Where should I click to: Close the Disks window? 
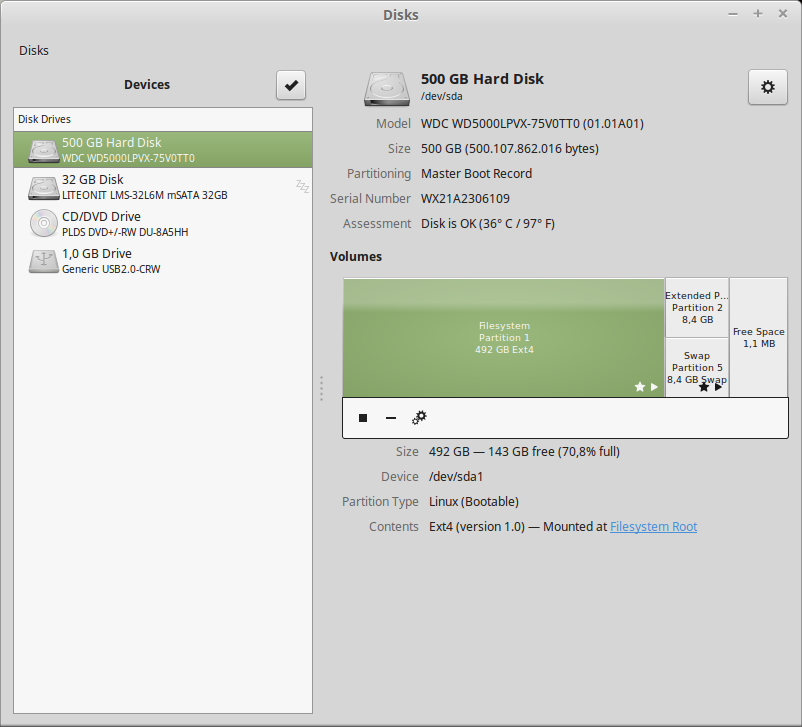[x=783, y=14]
